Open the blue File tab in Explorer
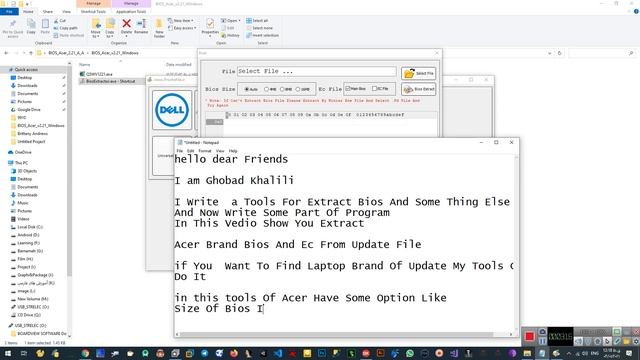The width and height of the screenshot is (640, 360). pos(9,12)
